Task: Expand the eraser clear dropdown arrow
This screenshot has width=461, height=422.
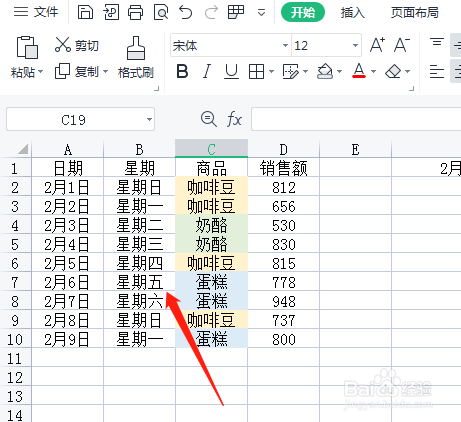Action: click(407, 71)
